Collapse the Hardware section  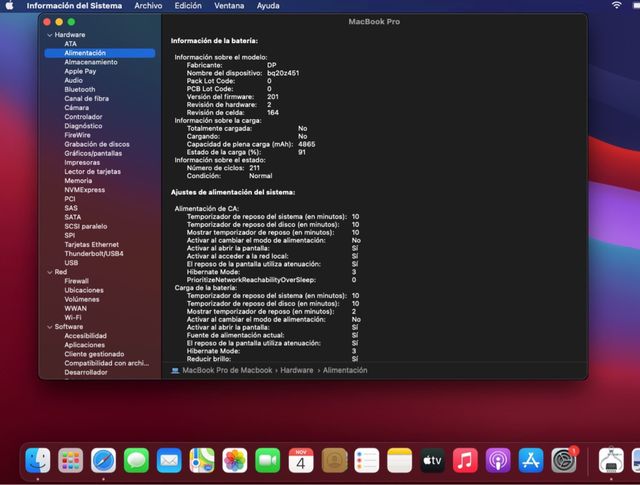tap(50, 35)
